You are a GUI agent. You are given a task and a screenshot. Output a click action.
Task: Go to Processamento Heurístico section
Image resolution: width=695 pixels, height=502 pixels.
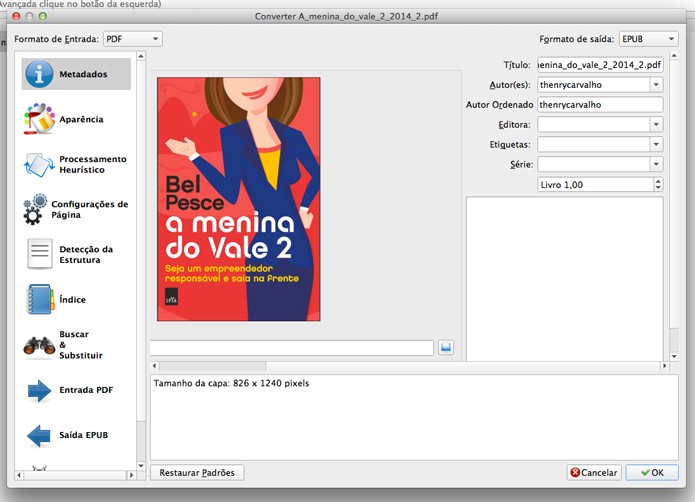76,164
